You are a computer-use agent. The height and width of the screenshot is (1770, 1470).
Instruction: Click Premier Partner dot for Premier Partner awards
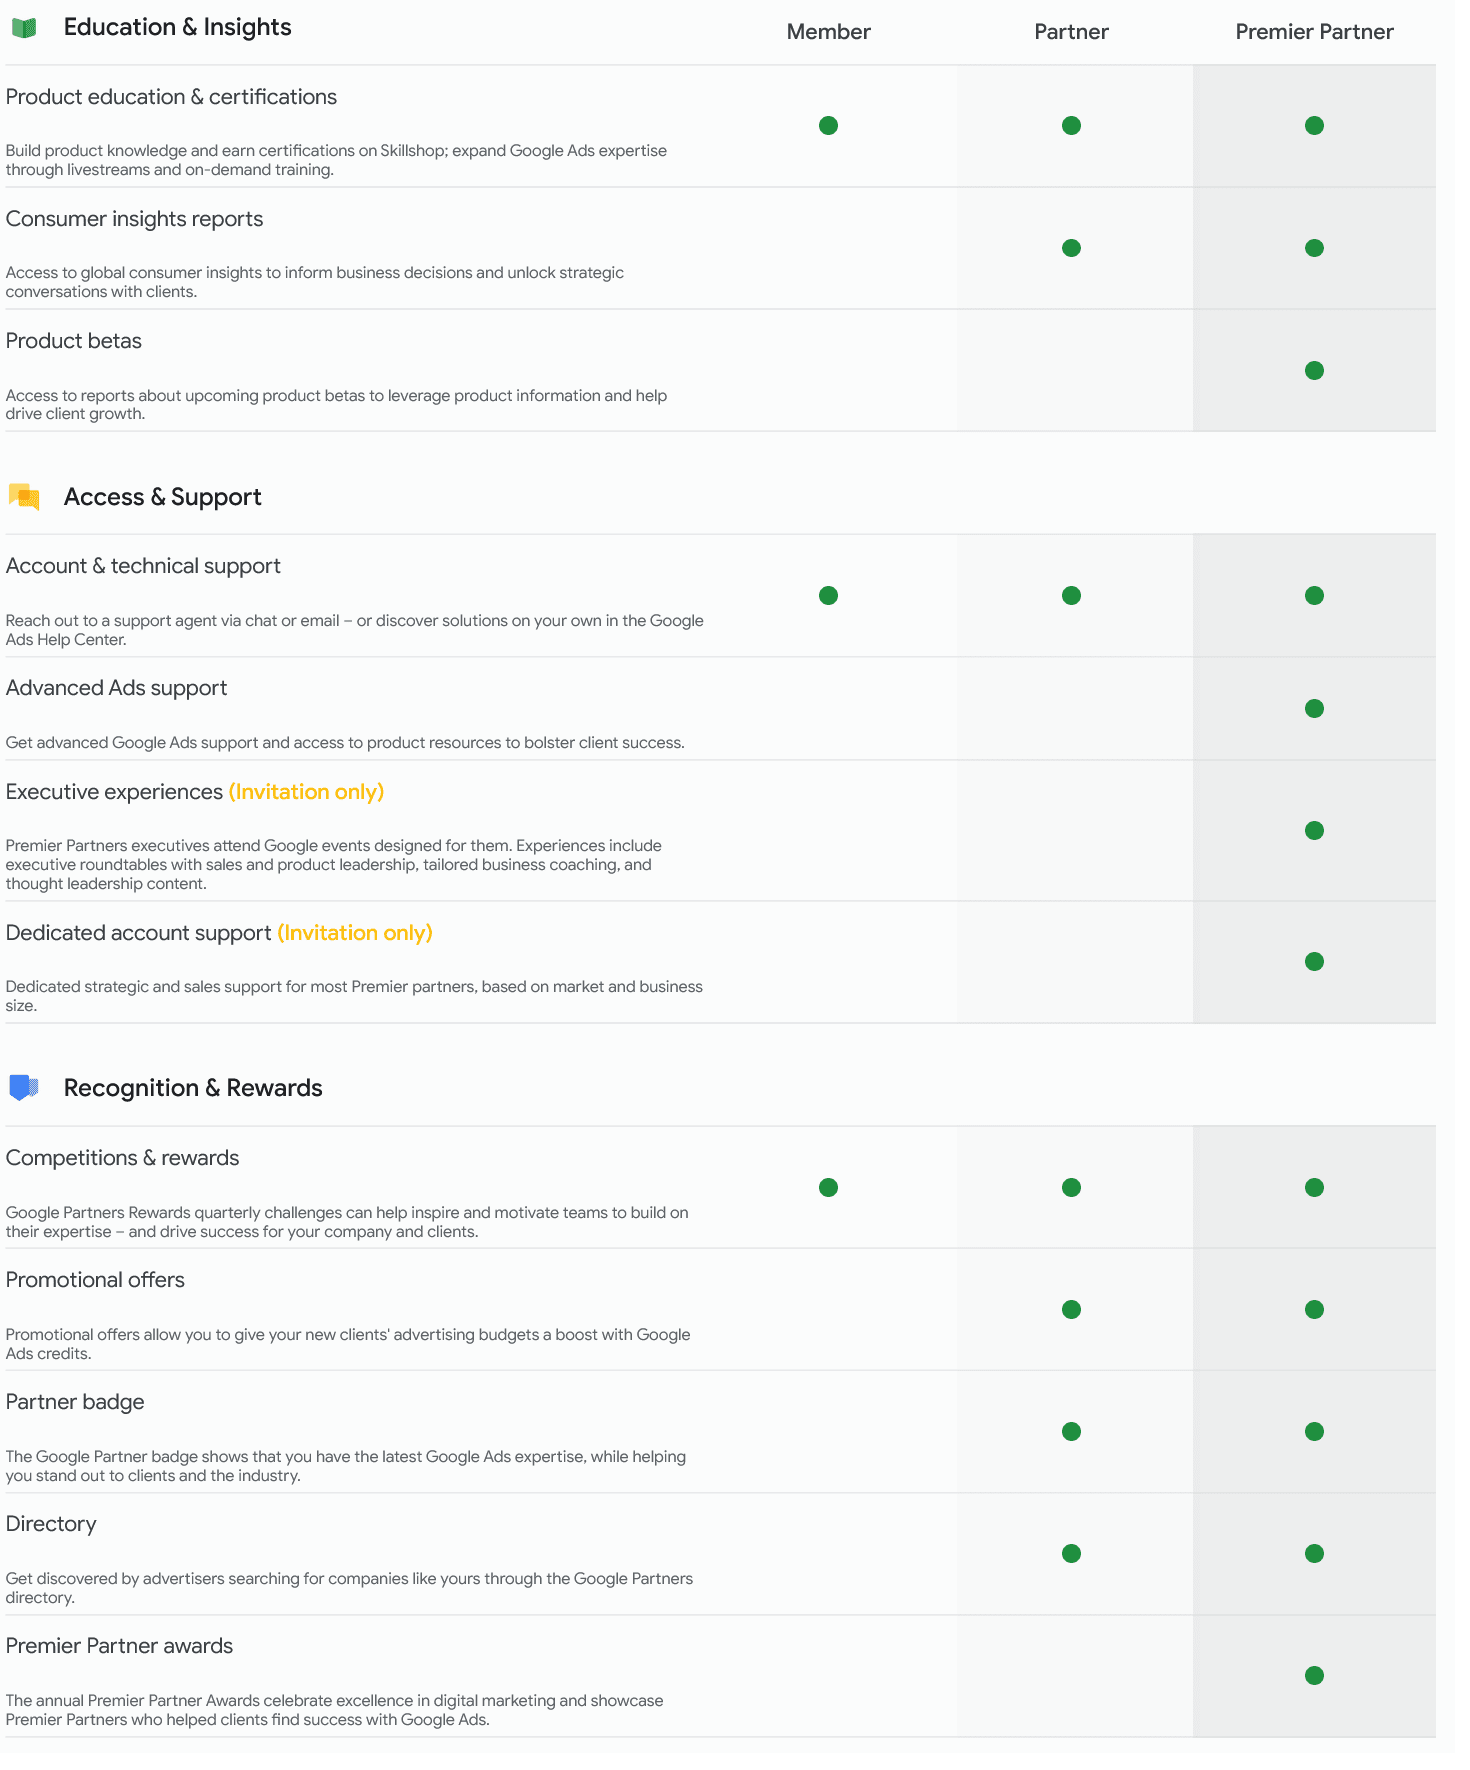pos(1314,1676)
